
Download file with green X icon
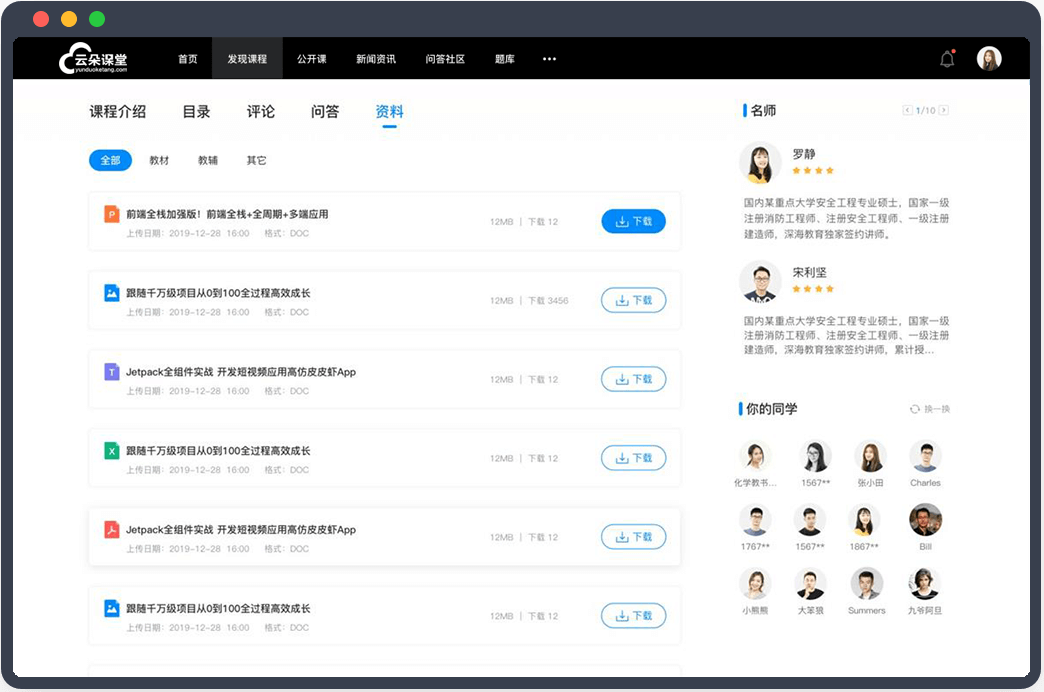(x=633, y=458)
